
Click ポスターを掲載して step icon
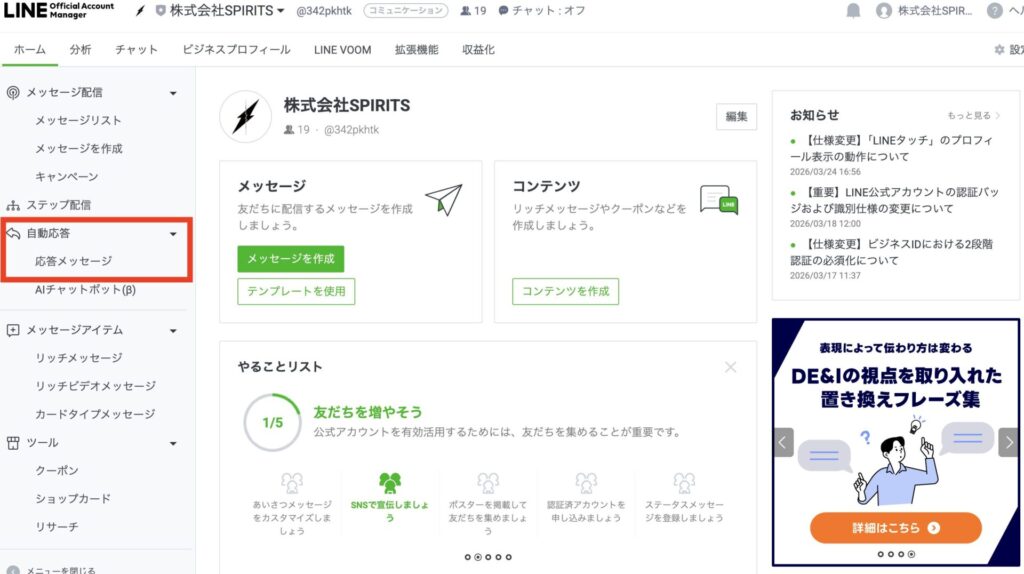click(x=488, y=483)
